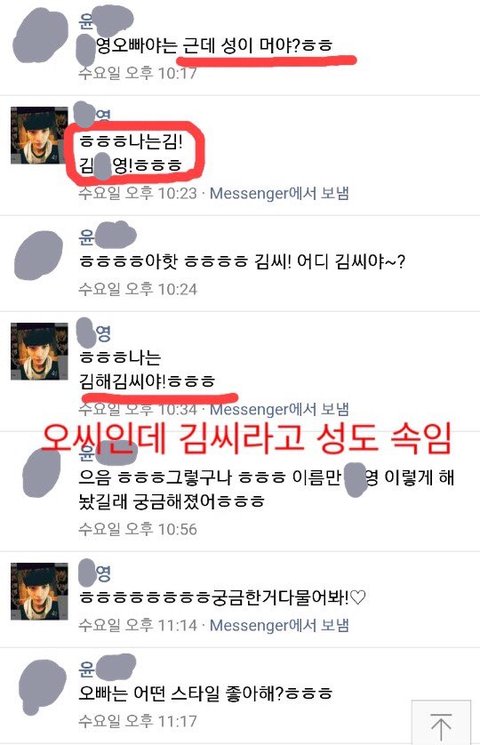
Task: Open Messenger에서 보냄 link at 10:23
Action: pyautogui.click(x=279, y=193)
